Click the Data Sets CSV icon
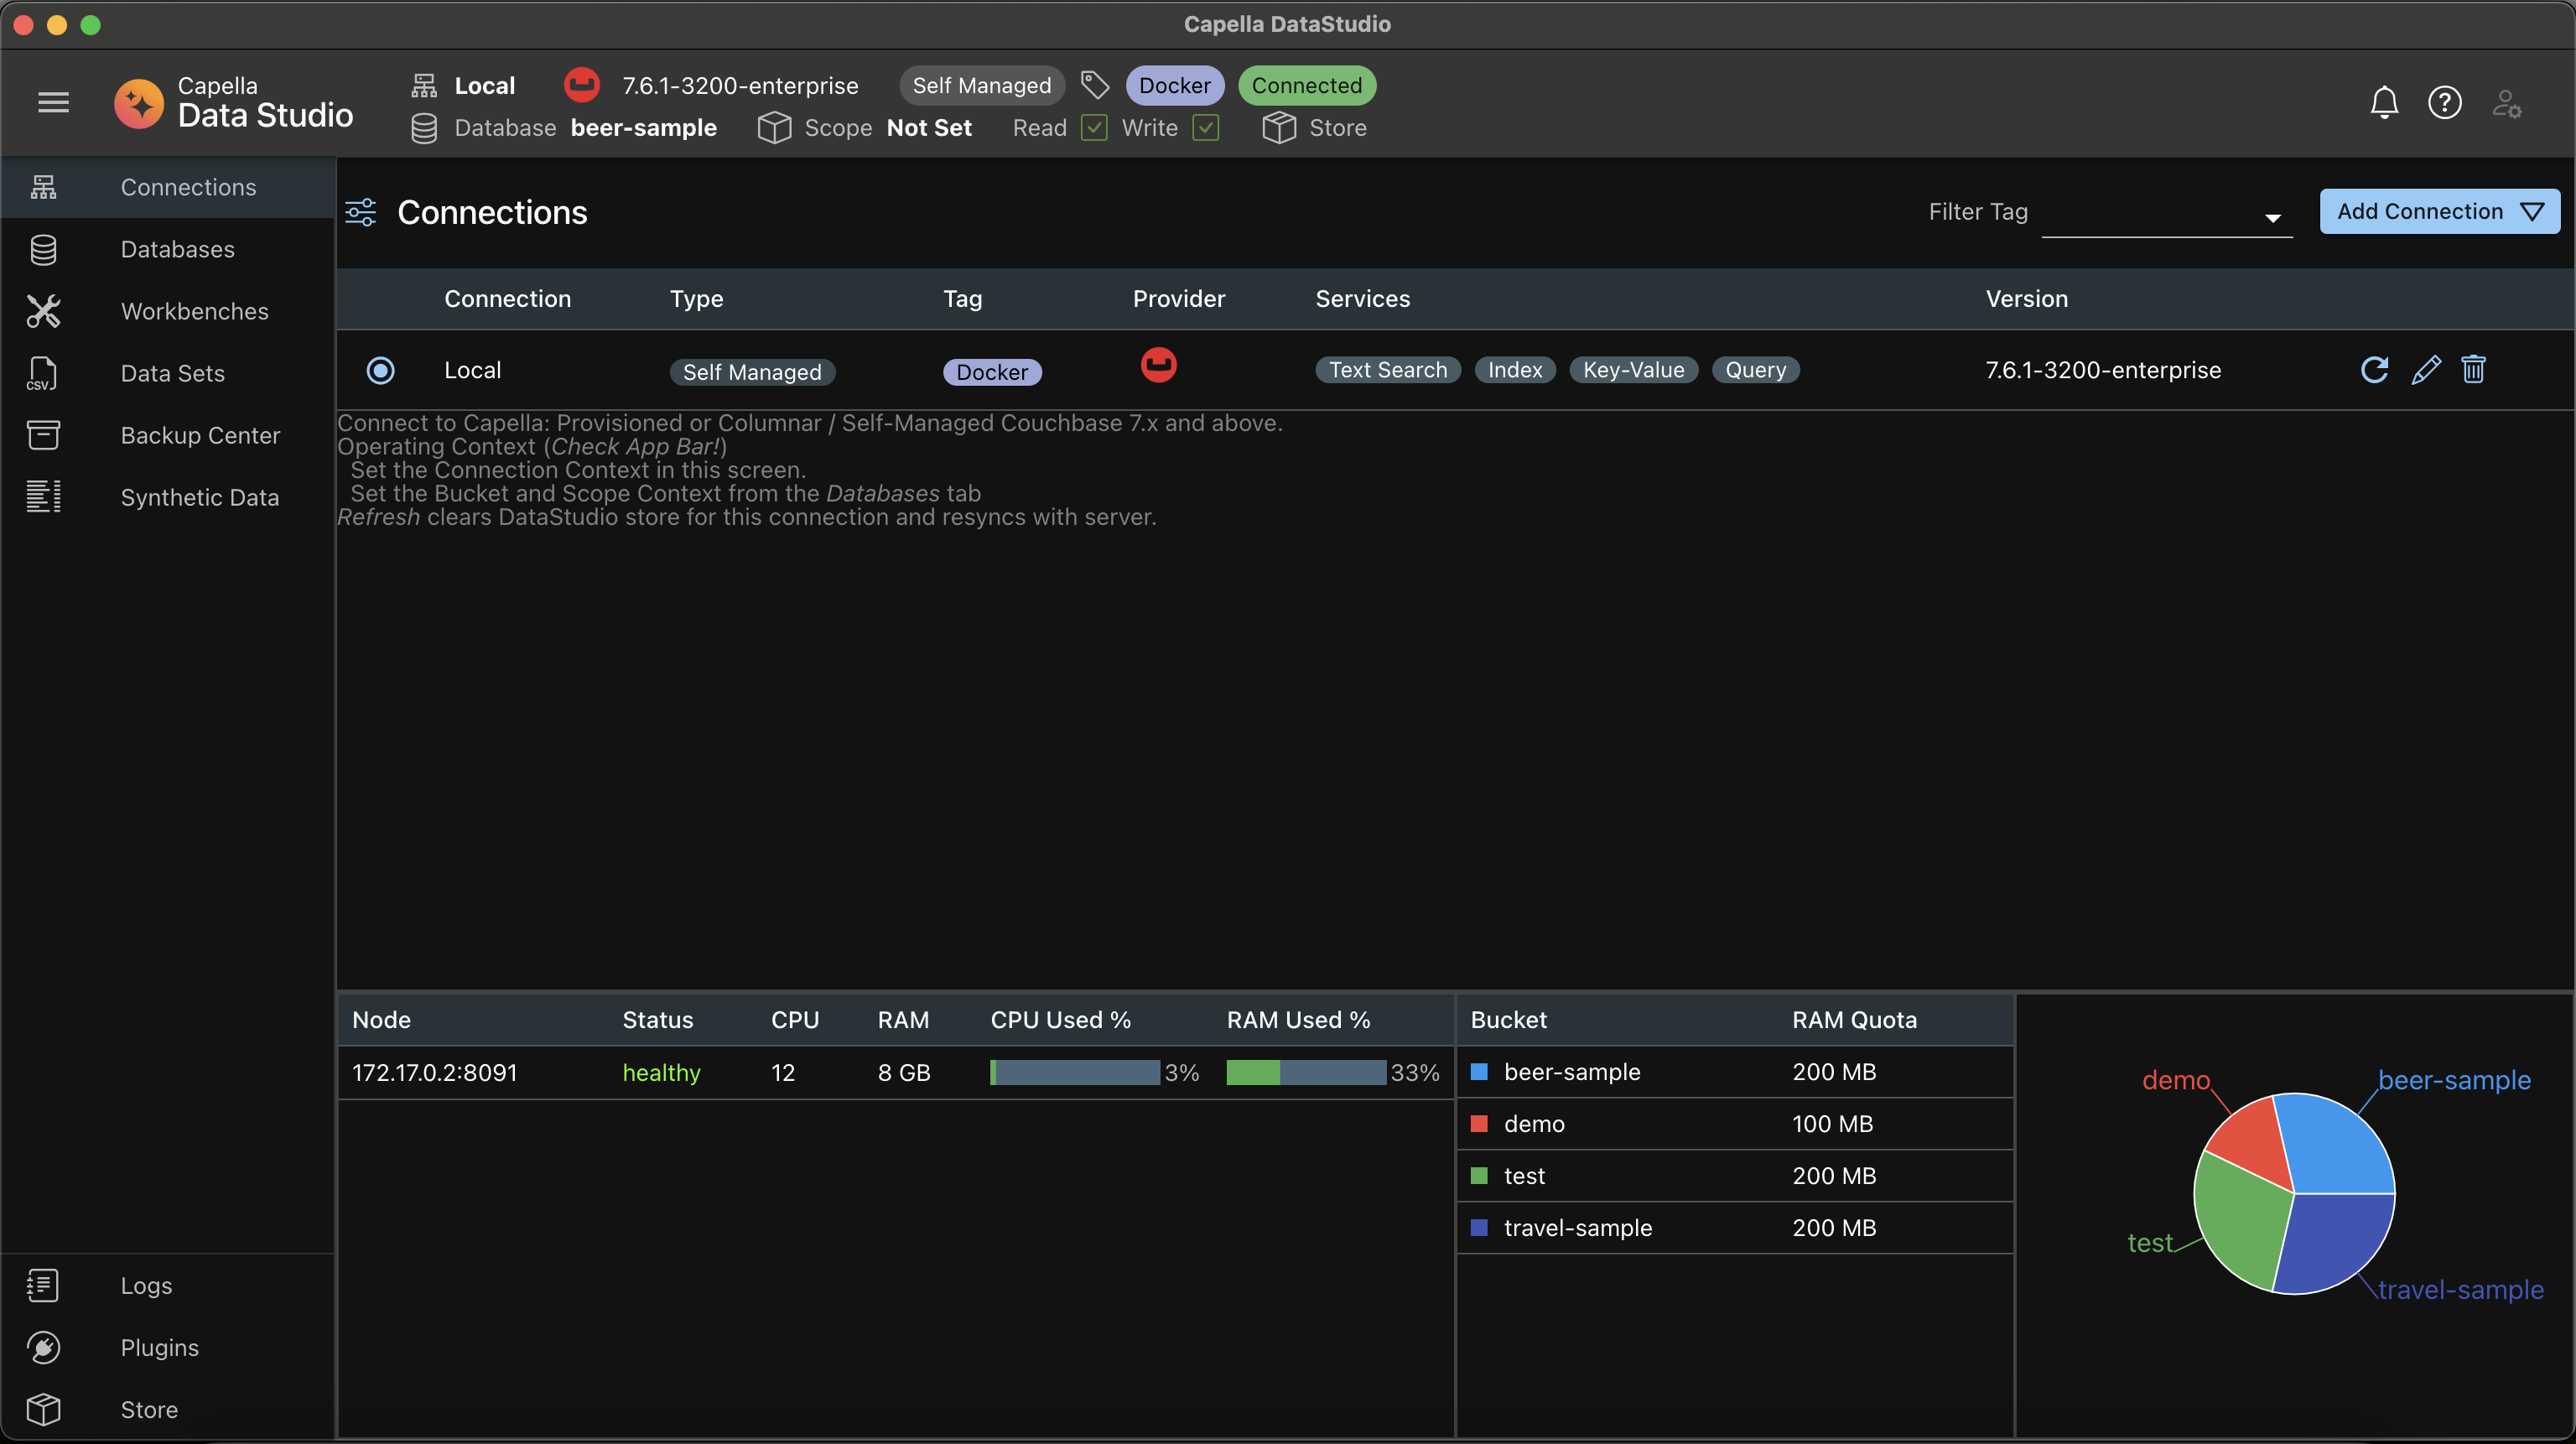2576x1444 pixels. 42,373
